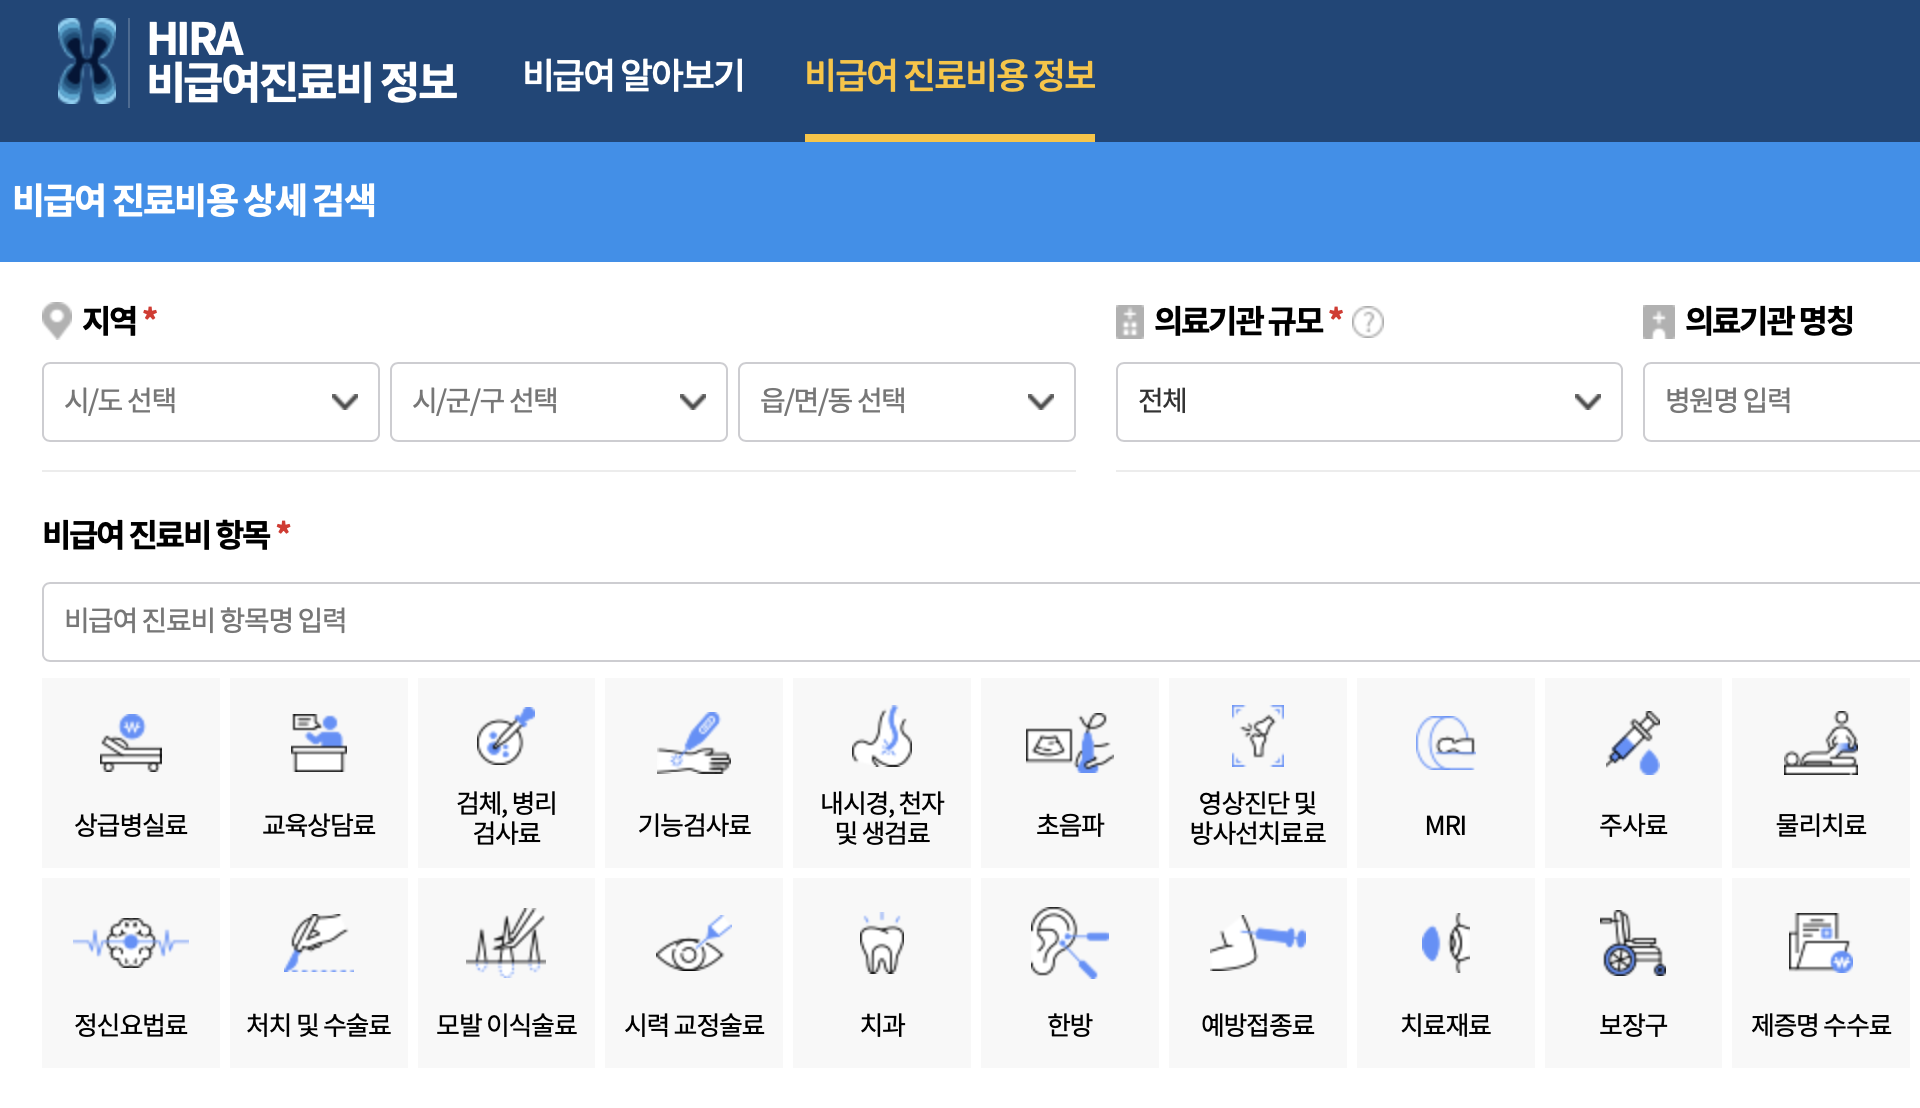Focus the 비급여 진료비 항목명 입력 field
Image resolution: width=1920 pixels, height=1108 pixels.
(x=980, y=621)
